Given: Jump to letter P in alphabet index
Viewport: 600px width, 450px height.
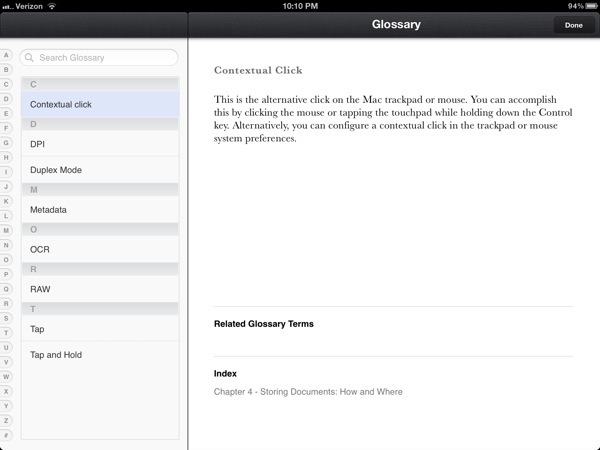Looking at the screenshot, I should [x=6, y=274].
